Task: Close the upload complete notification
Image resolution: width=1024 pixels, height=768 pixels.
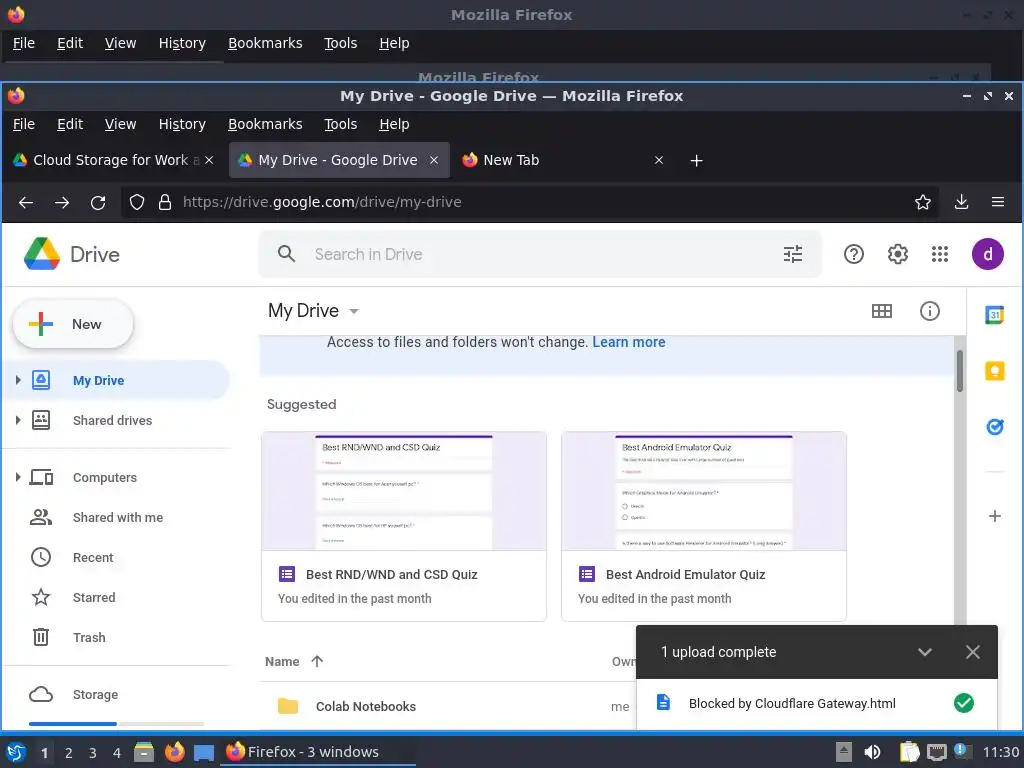Action: [x=972, y=652]
